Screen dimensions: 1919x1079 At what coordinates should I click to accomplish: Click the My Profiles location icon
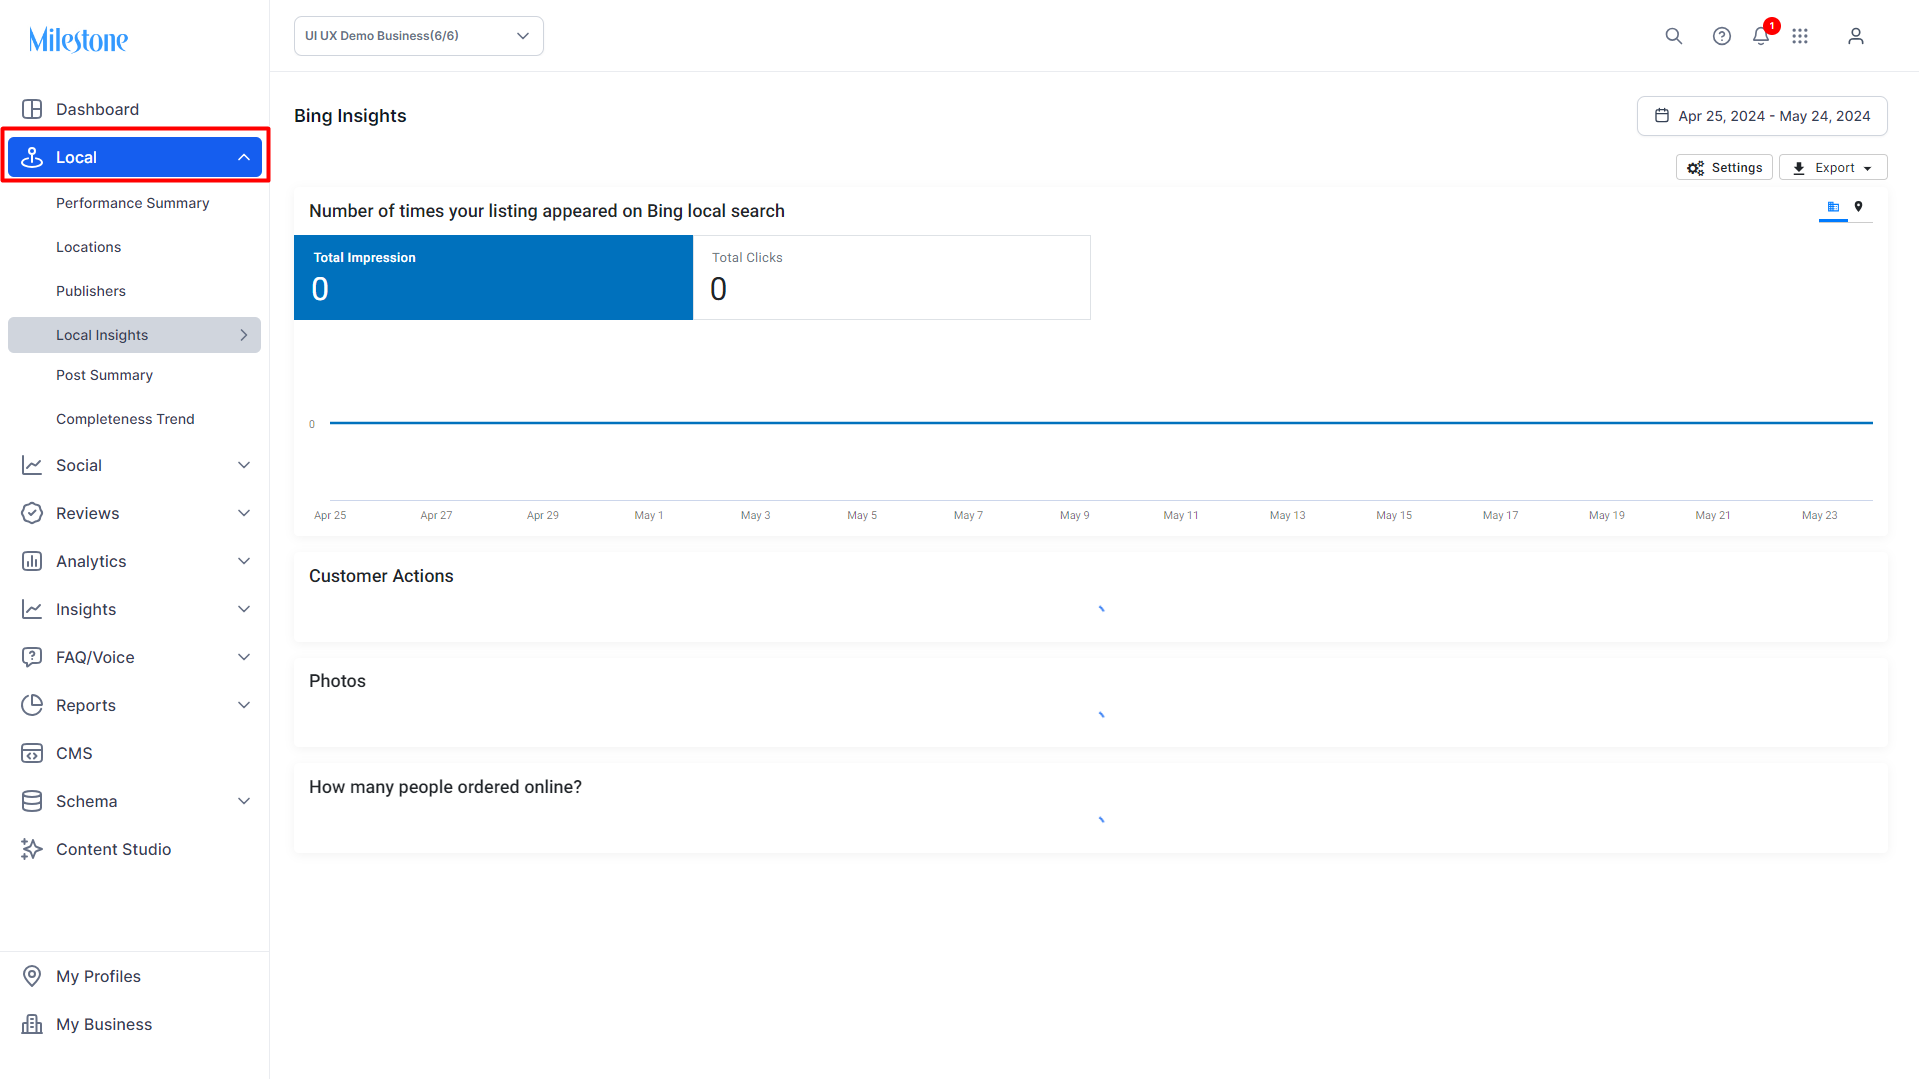pyautogui.click(x=32, y=976)
